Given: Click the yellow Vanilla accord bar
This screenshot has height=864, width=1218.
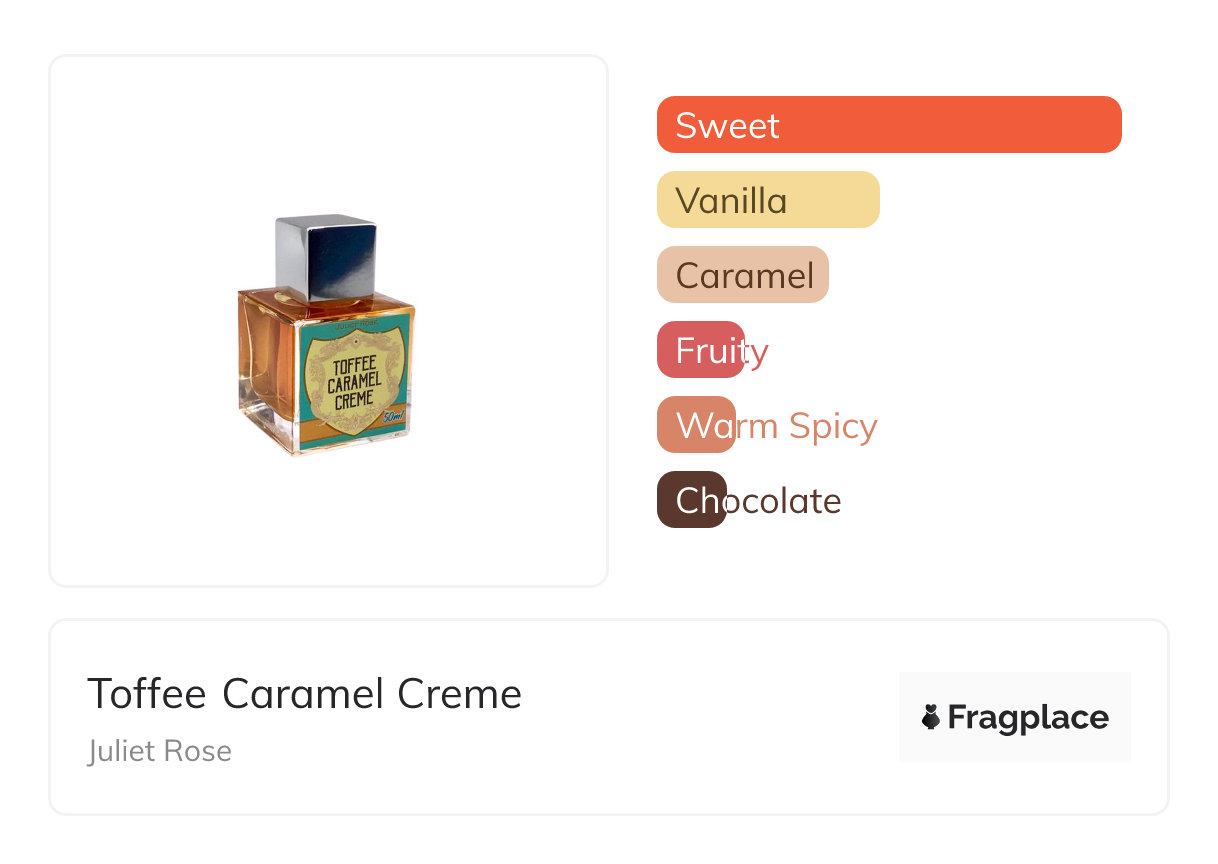Looking at the screenshot, I should coord(768,200).
